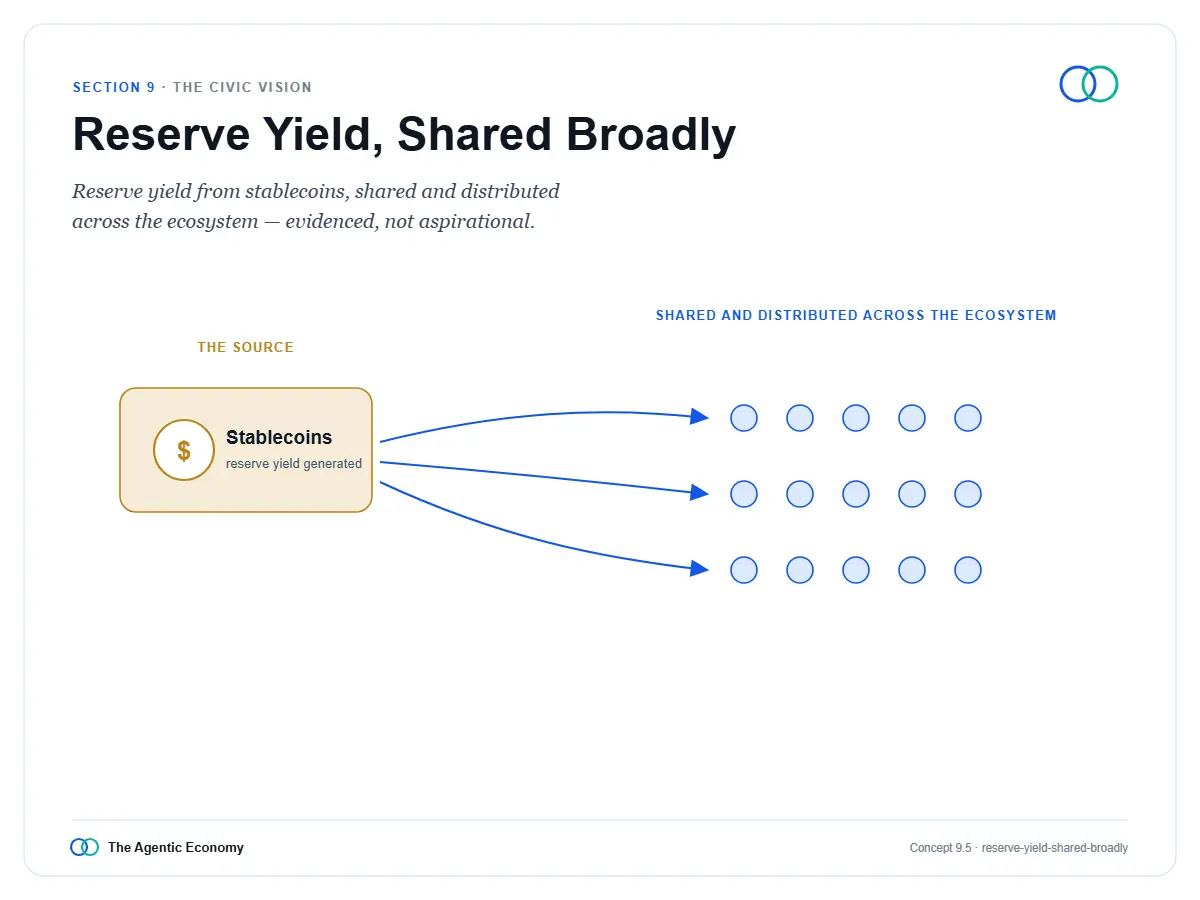Click the last circle in the middle row
This screenshot has width=1200, height=900.
click(968, 494)
